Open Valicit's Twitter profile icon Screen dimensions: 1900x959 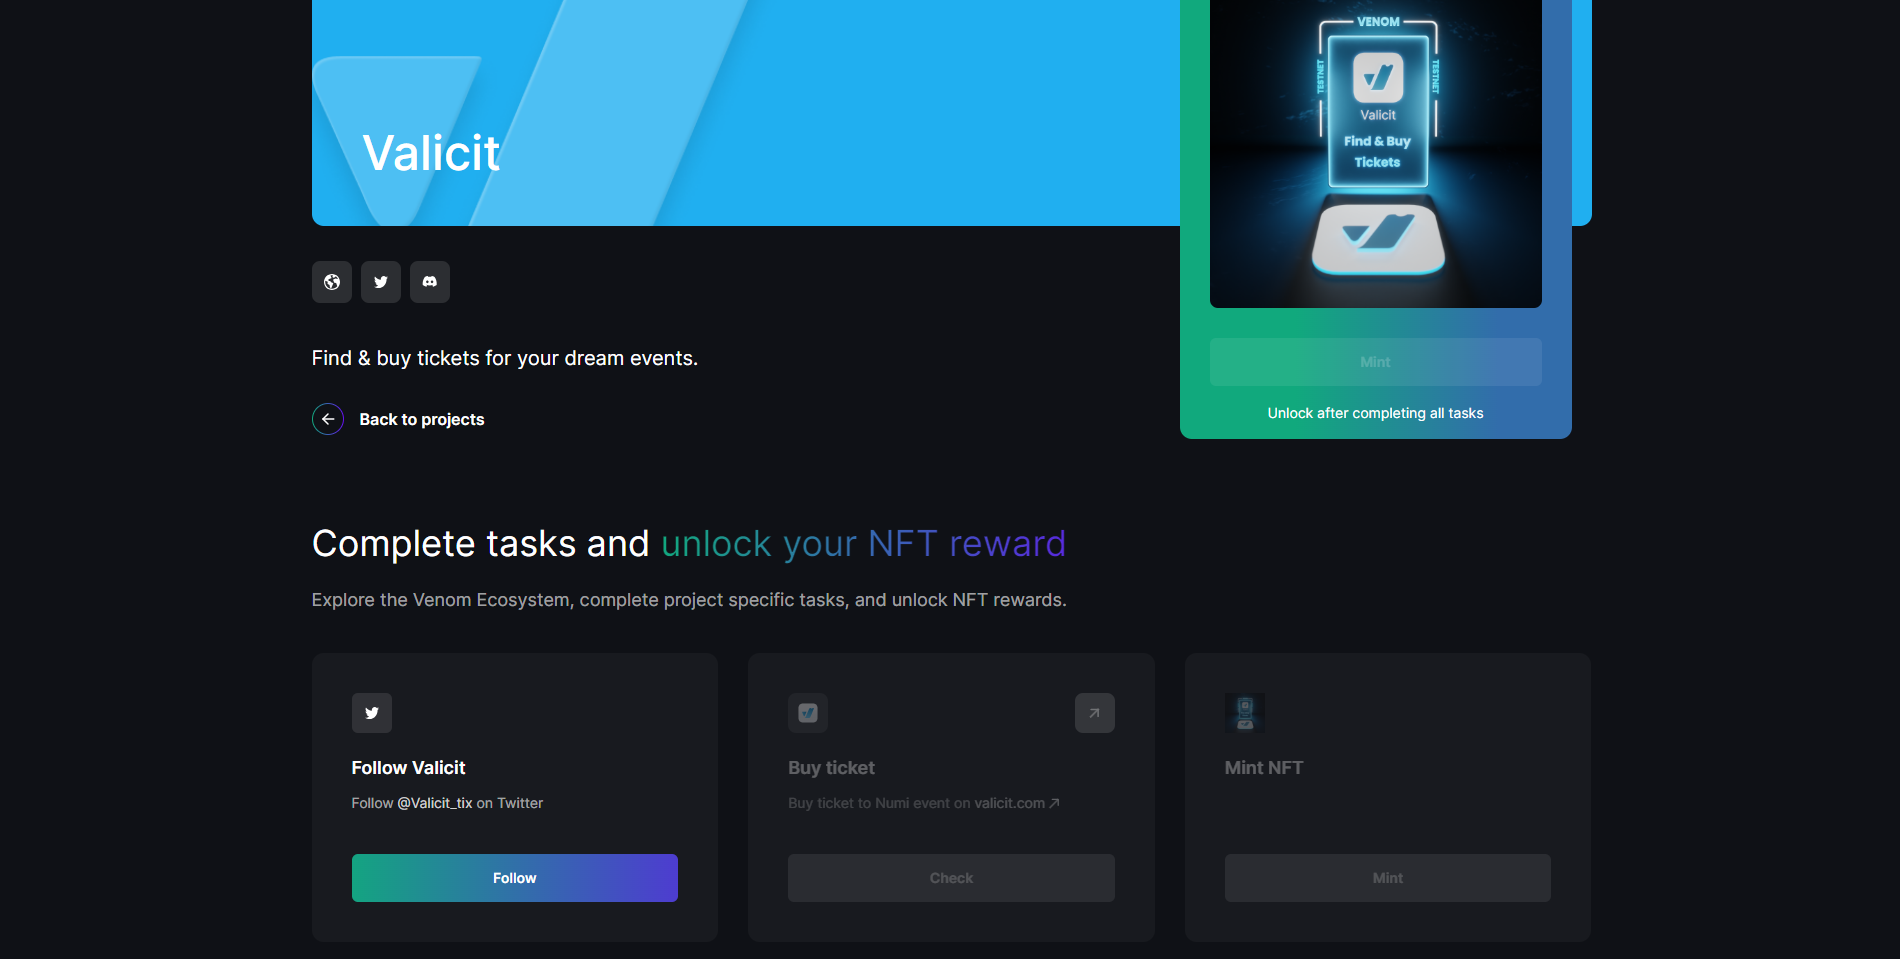tap(381, 282)
